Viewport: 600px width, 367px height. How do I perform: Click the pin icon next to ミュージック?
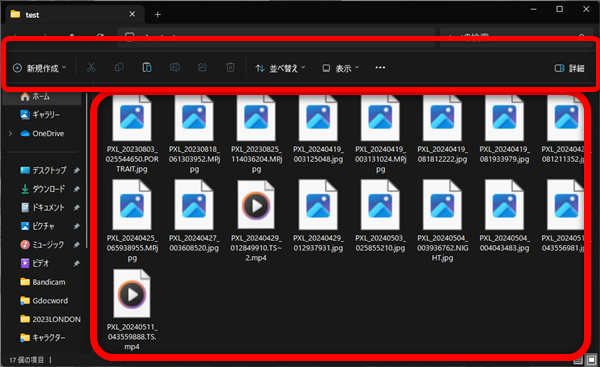(x=77, y=245)
